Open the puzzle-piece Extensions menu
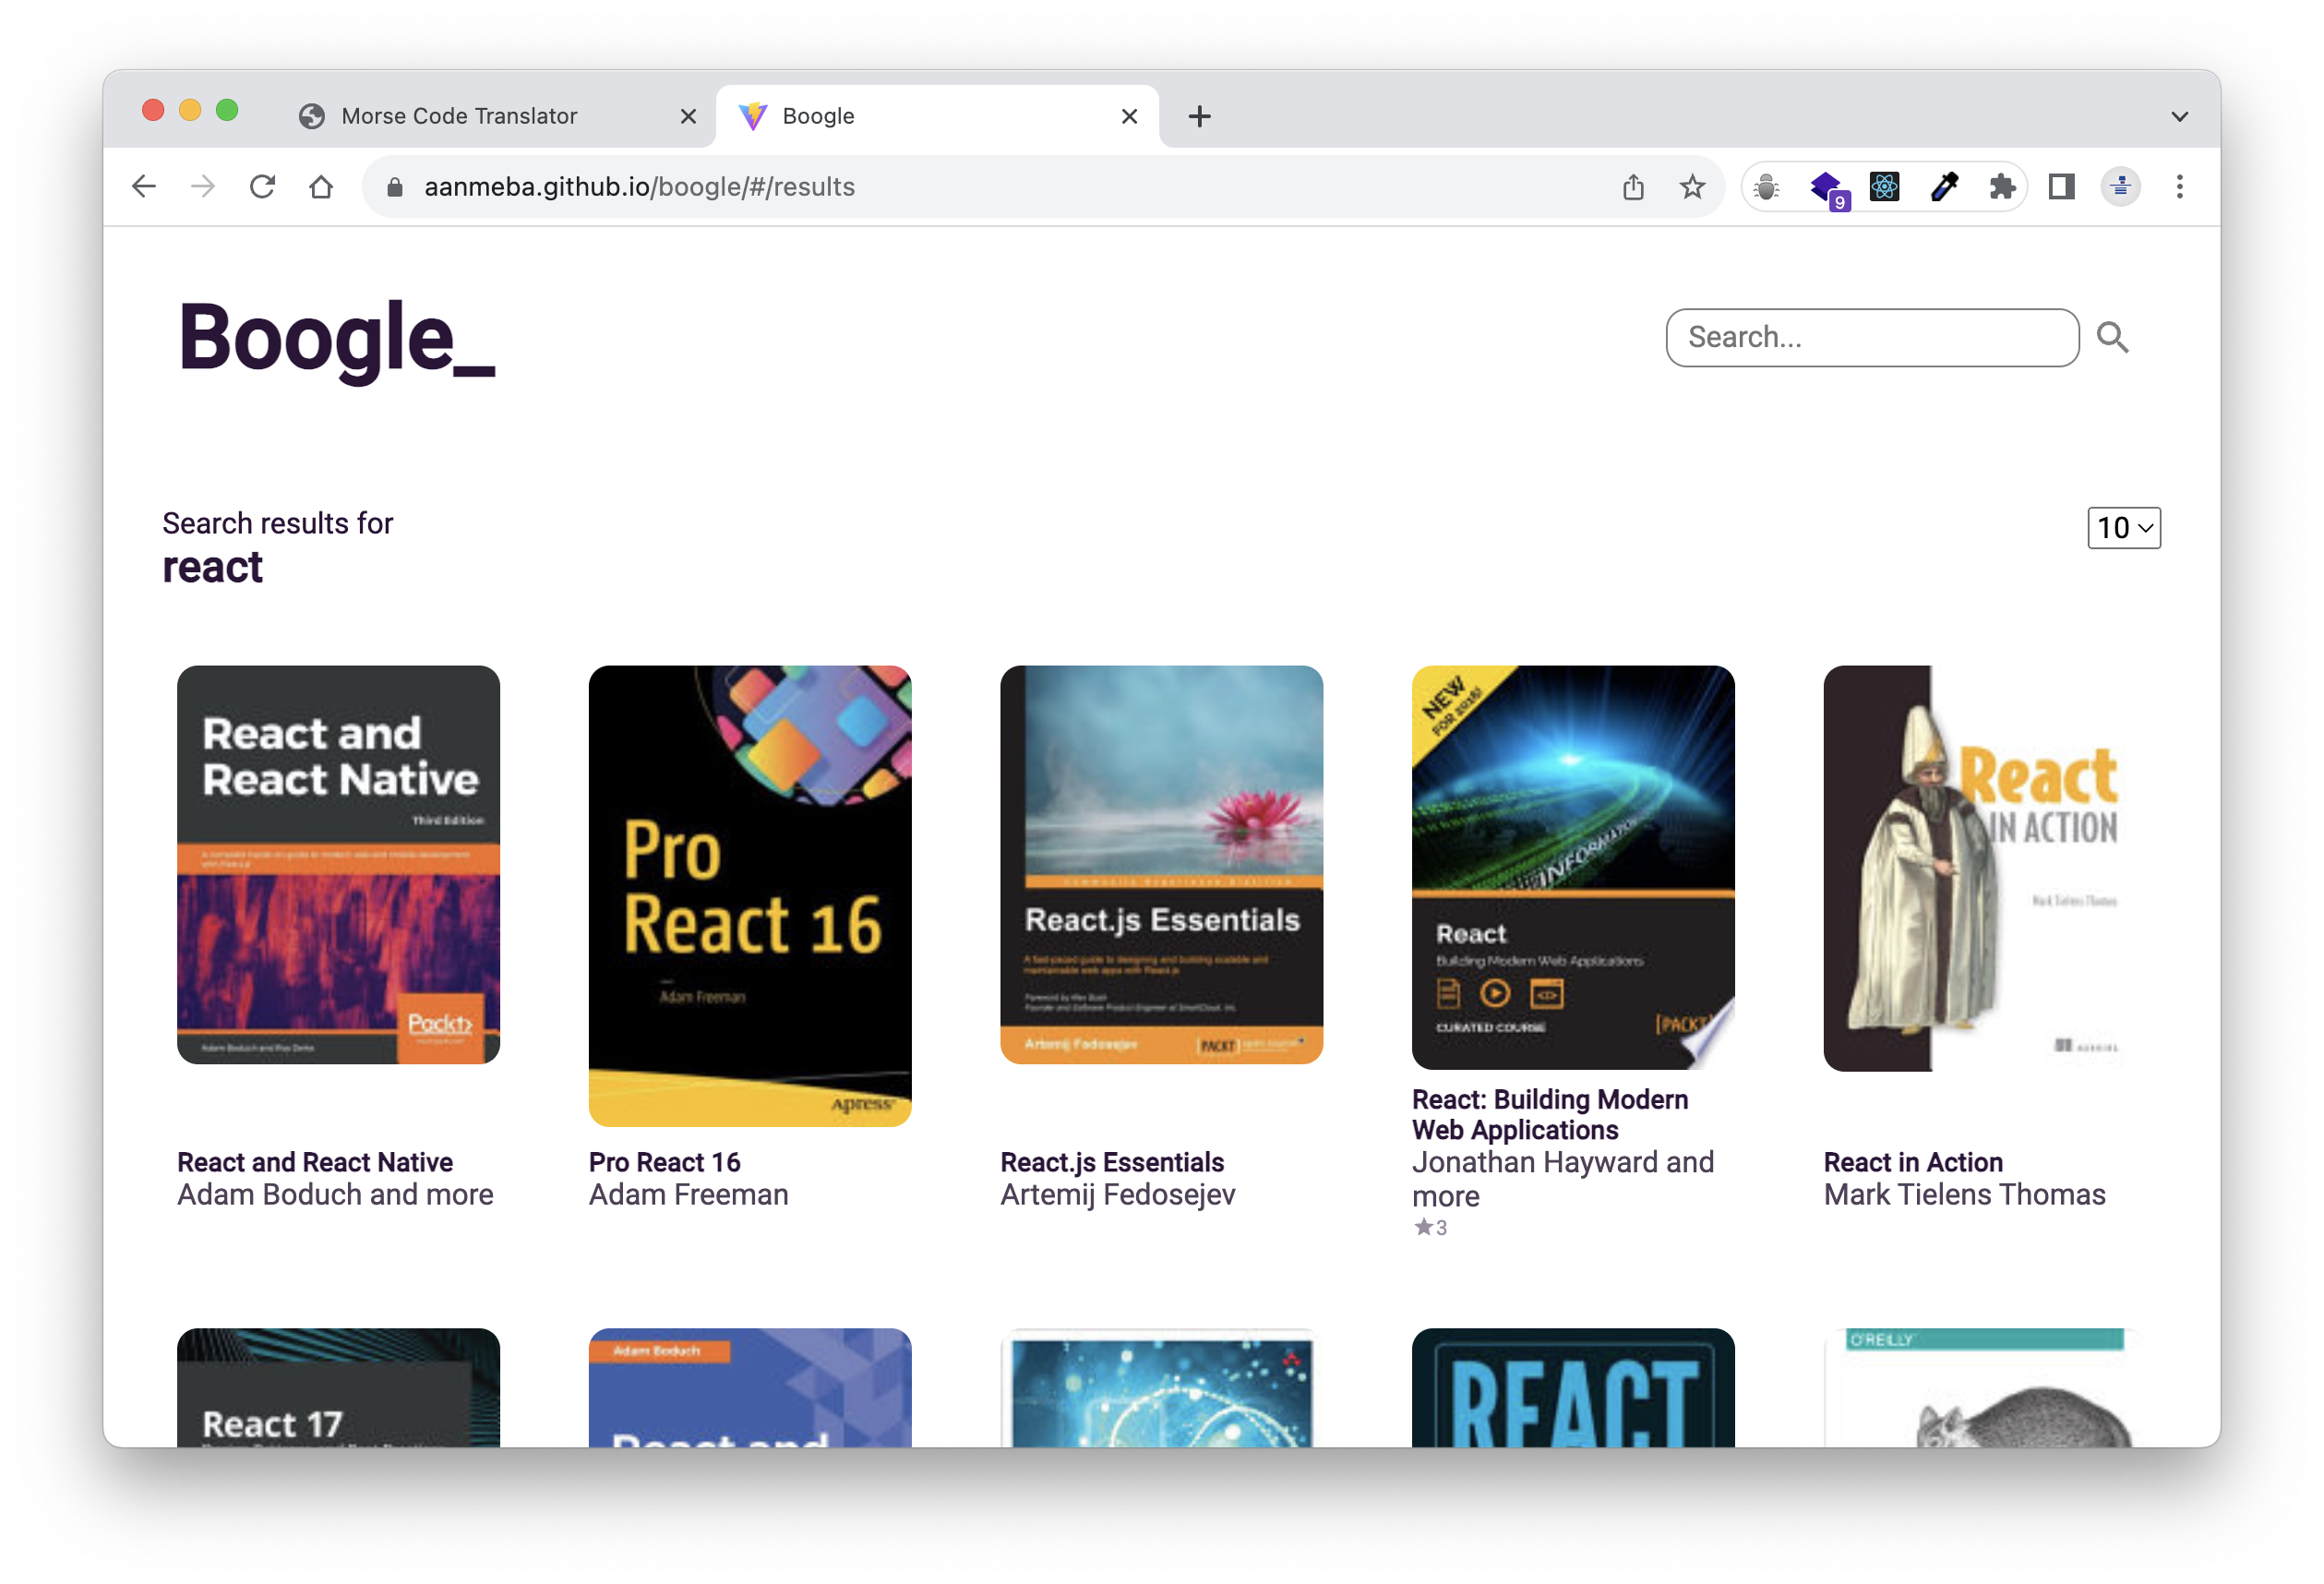Screen dimensions: 2324x1584 [2002, 187]
